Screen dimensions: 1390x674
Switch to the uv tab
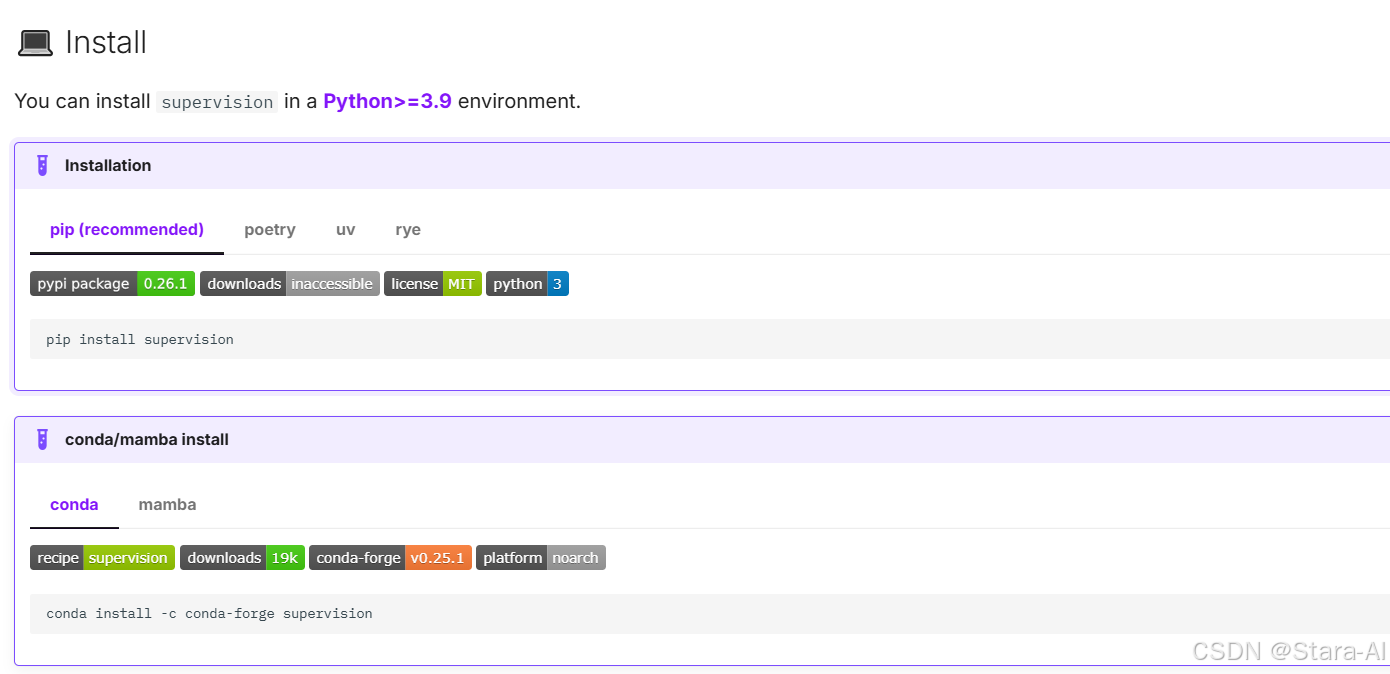pos(346,230)
